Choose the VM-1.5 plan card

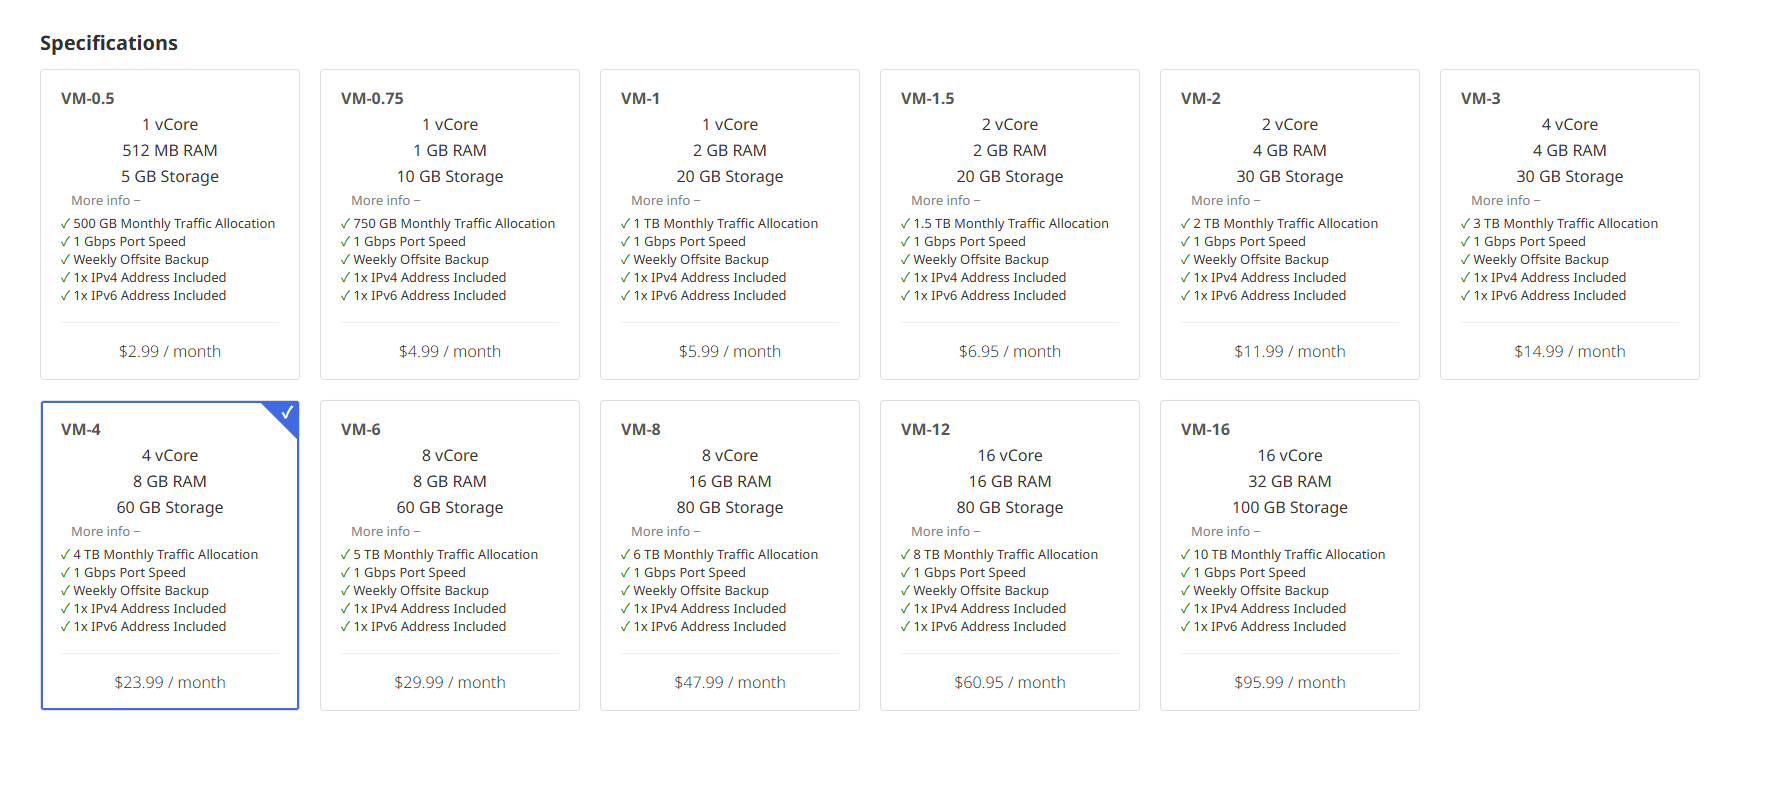tap(1010, 150)
